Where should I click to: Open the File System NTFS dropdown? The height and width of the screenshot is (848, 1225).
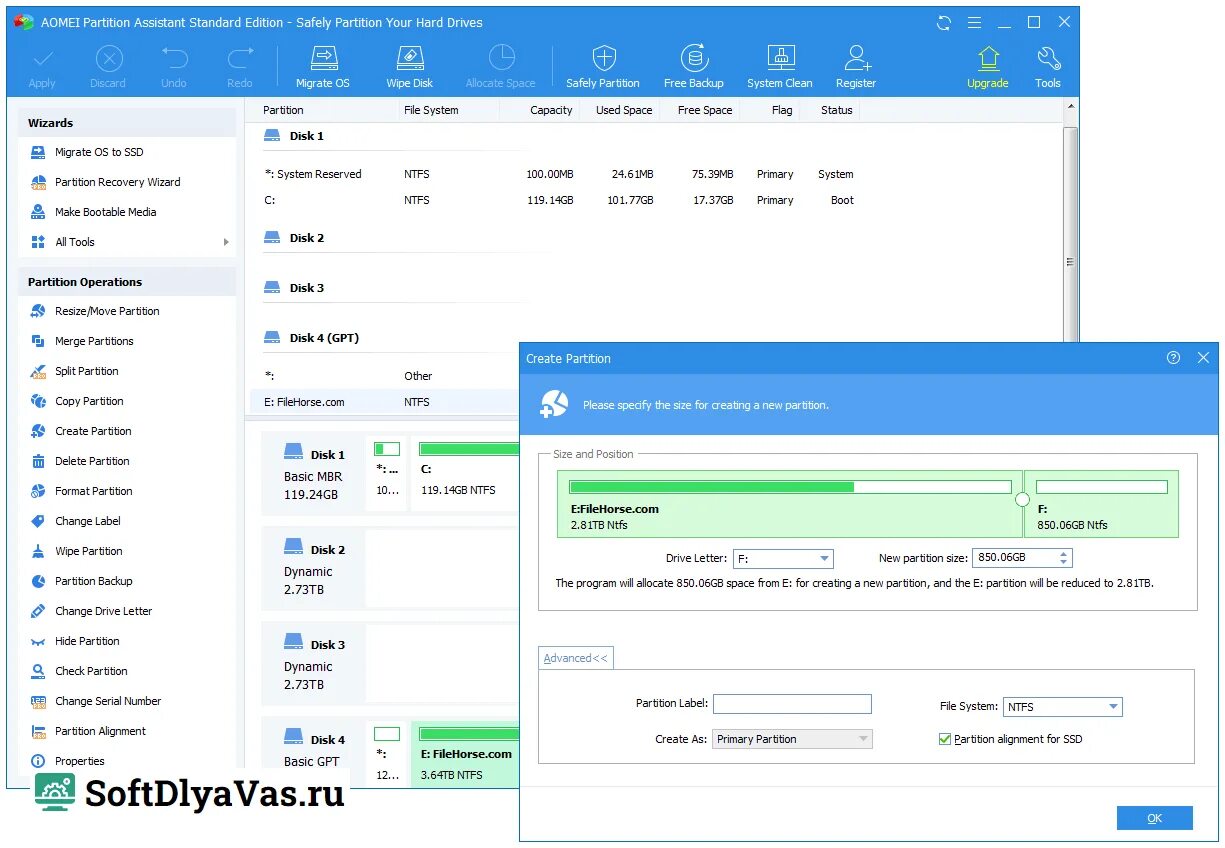[x=1063, y=707]
